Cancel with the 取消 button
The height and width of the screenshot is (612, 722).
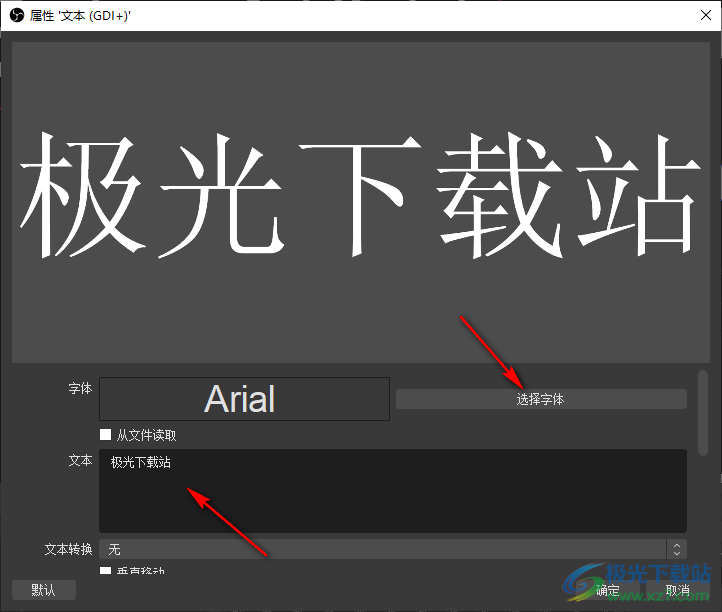pos(677,590)
